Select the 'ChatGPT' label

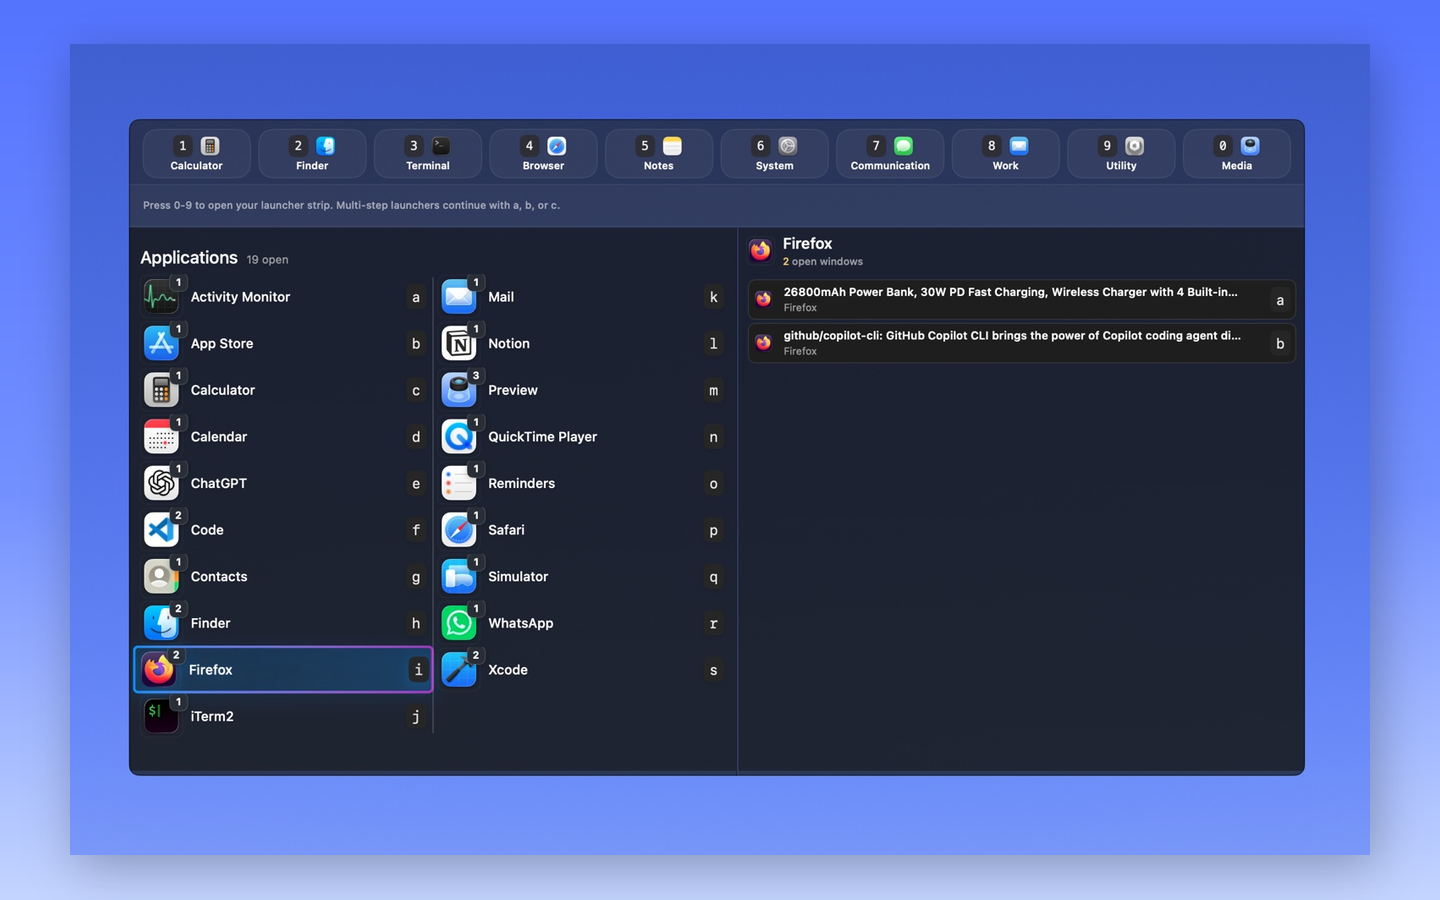[x=219, y=483]
